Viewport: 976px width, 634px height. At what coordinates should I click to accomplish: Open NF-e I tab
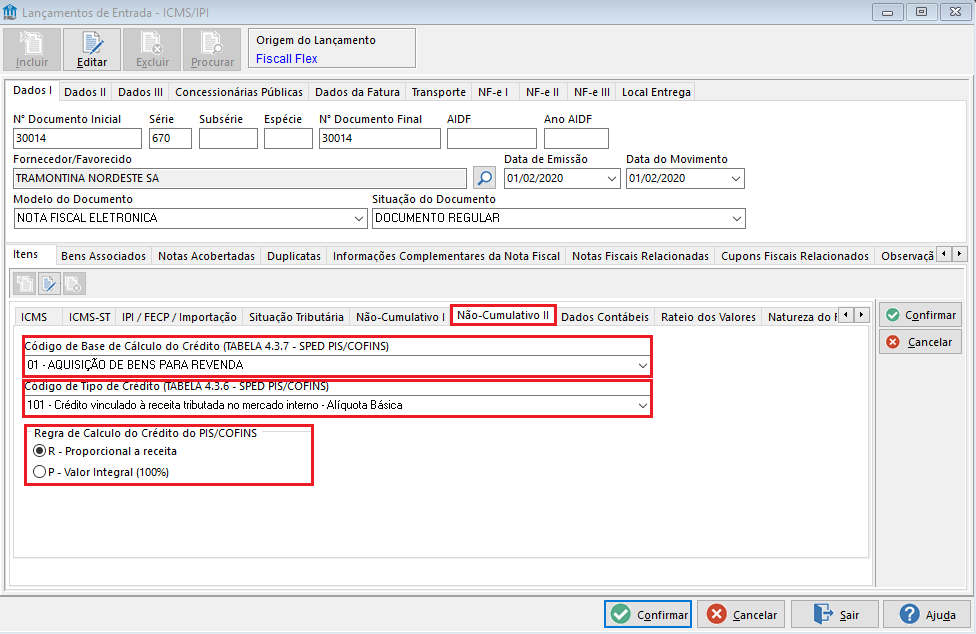pyautogui.click(x=493, y=92)
